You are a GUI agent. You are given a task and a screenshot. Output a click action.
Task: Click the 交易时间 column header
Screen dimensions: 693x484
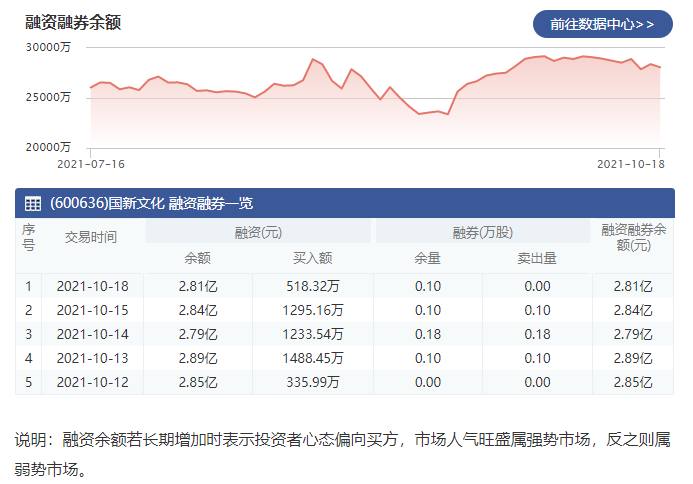tap(91, 237)
